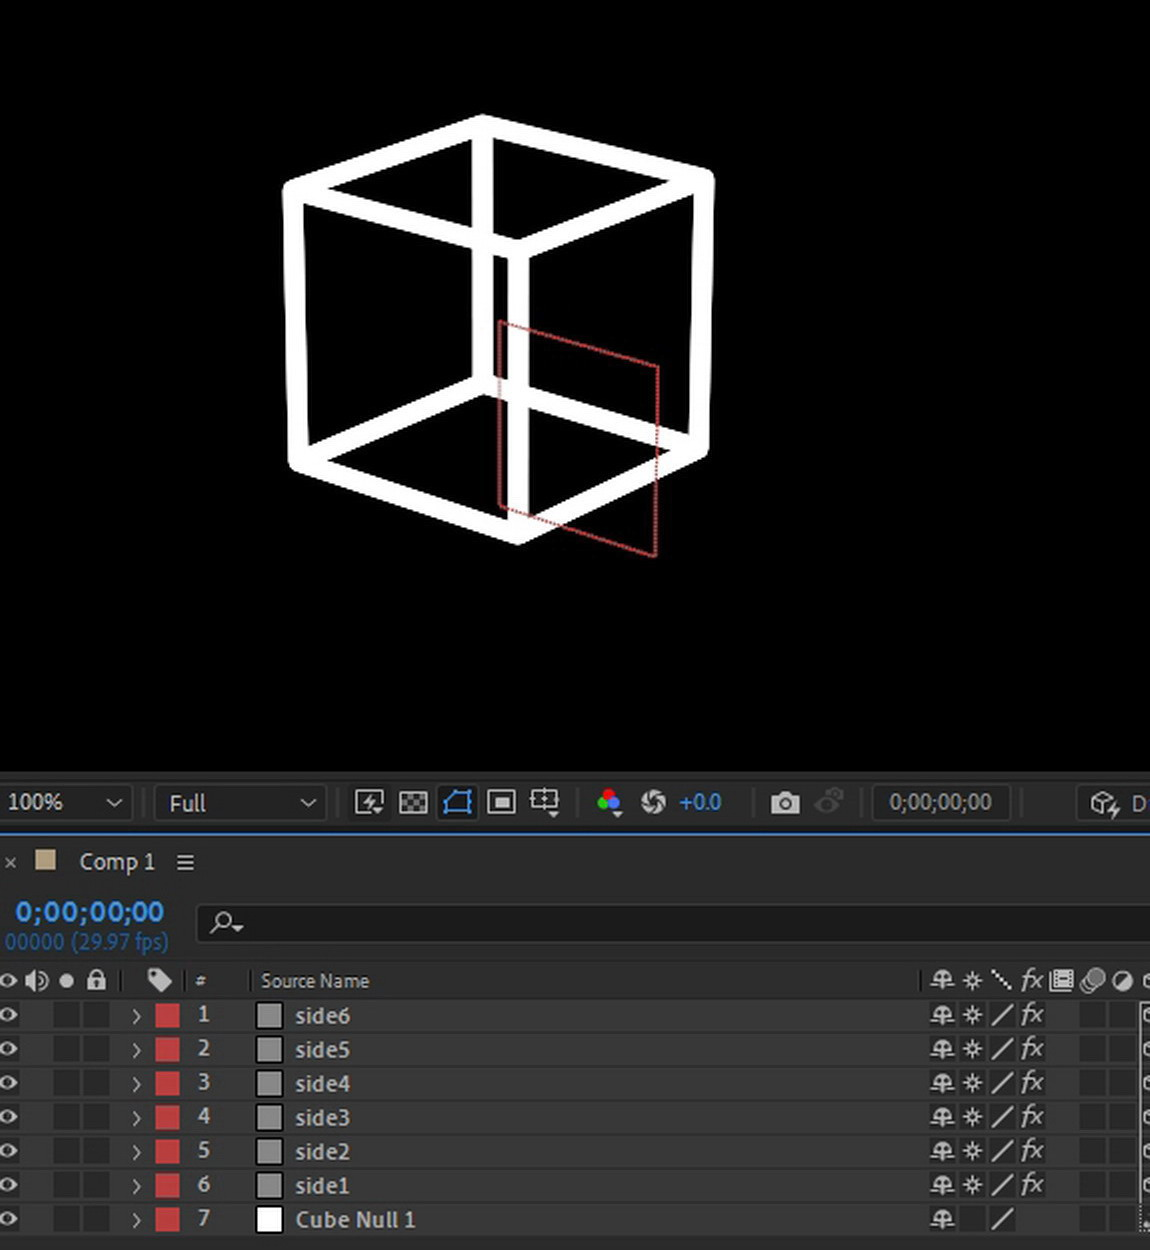
Task: Click the show channel RGB icon
Action: click(x=608, y=802)
